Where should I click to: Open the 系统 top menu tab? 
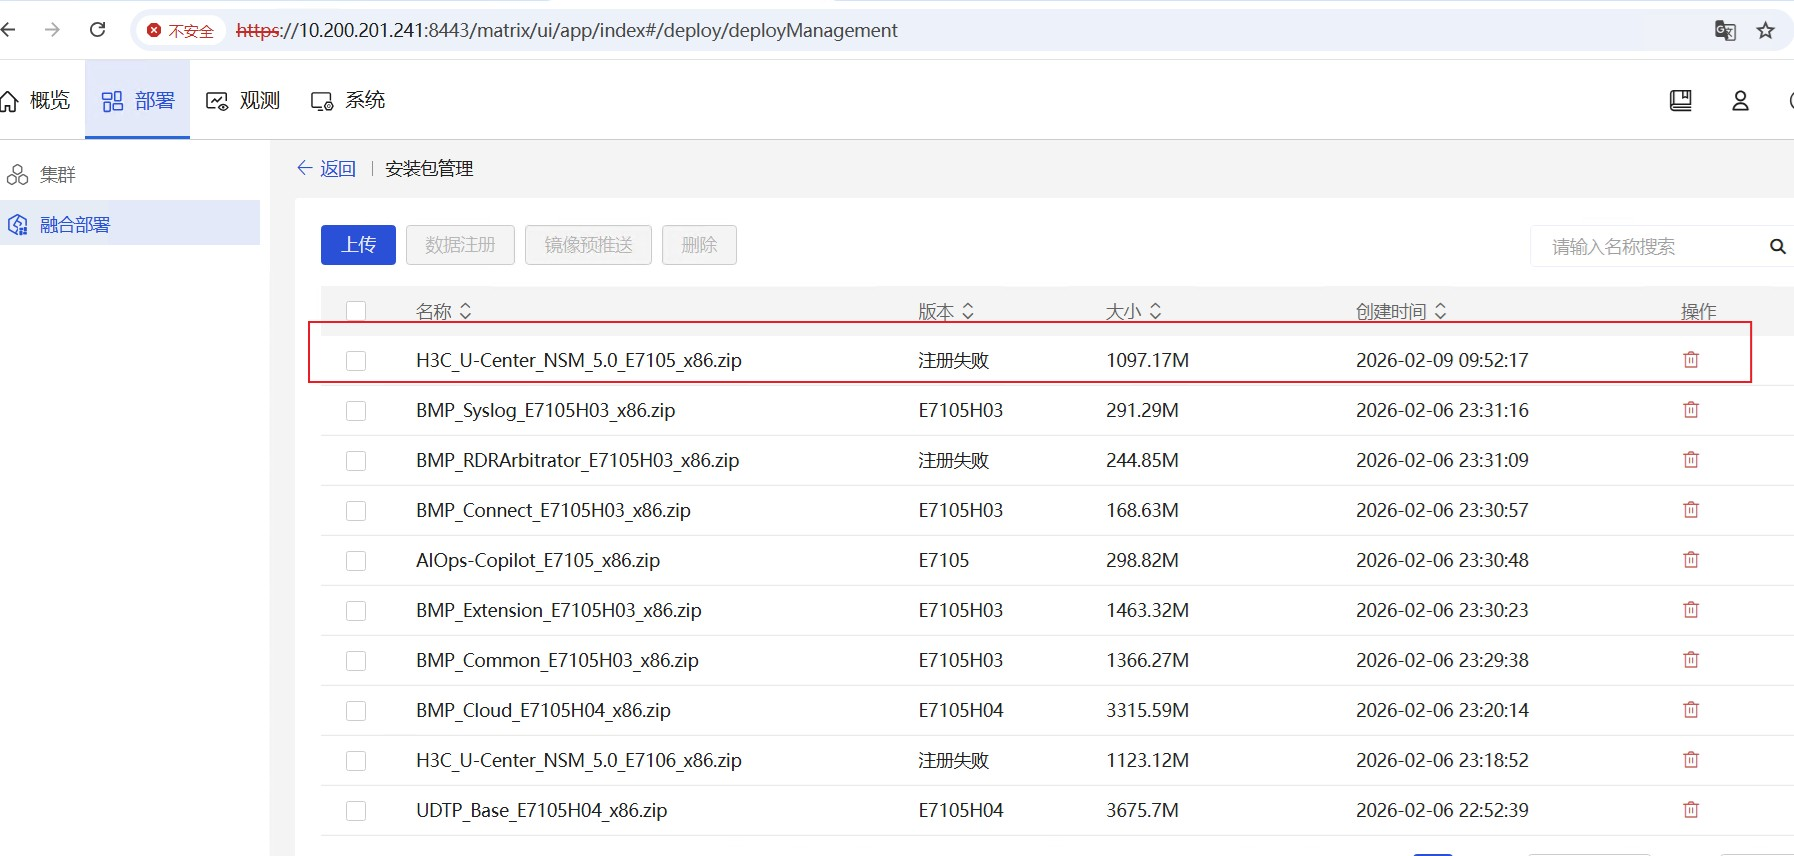[348, 101]
